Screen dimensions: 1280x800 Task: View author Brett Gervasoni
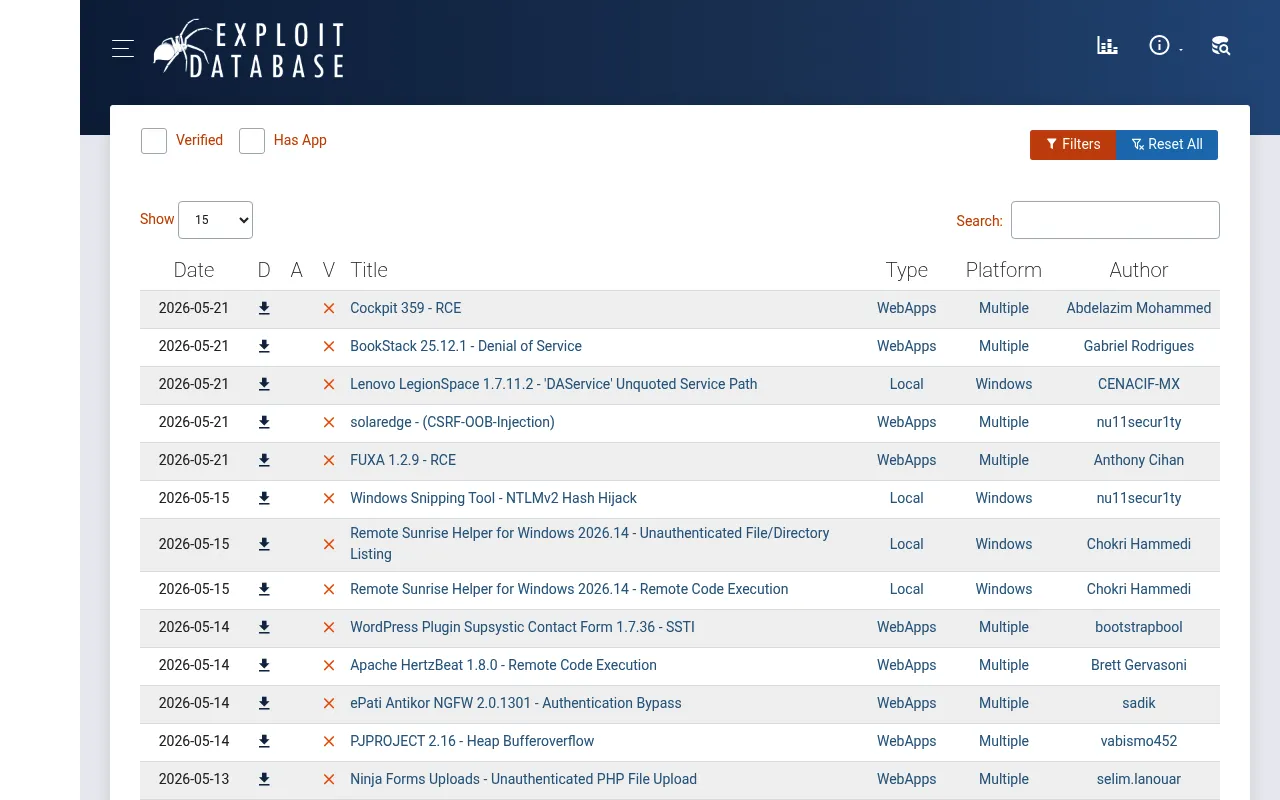pyautogui.click(x=1139, y=665)
